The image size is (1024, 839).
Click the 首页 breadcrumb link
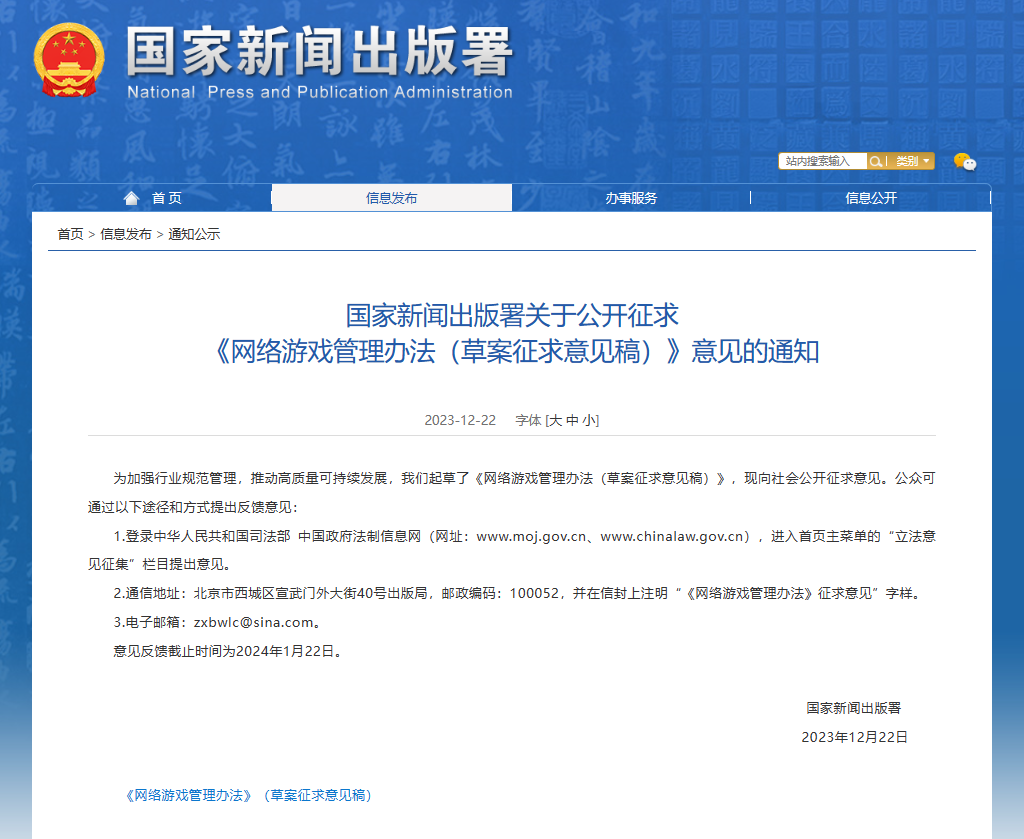click(71, 234)
